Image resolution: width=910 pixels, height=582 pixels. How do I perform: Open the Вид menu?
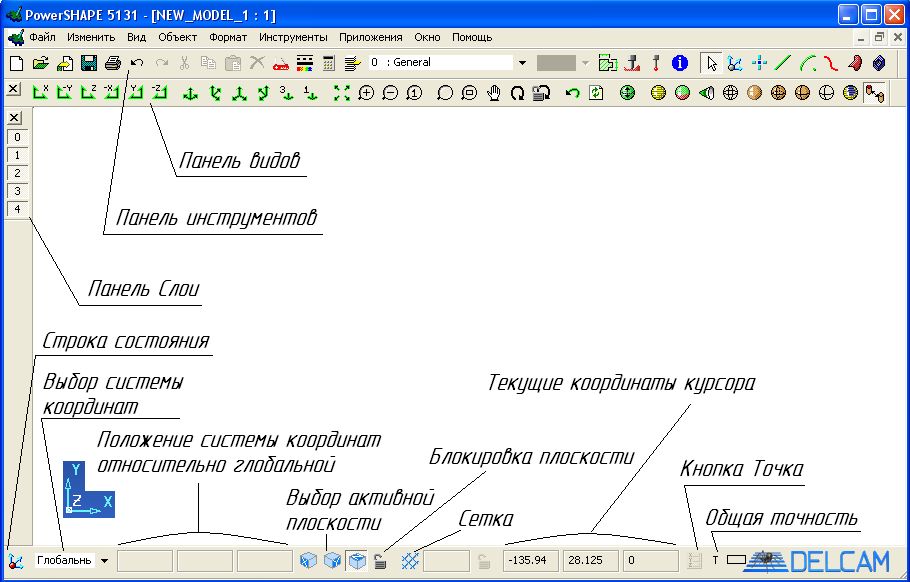coord(136,37)
